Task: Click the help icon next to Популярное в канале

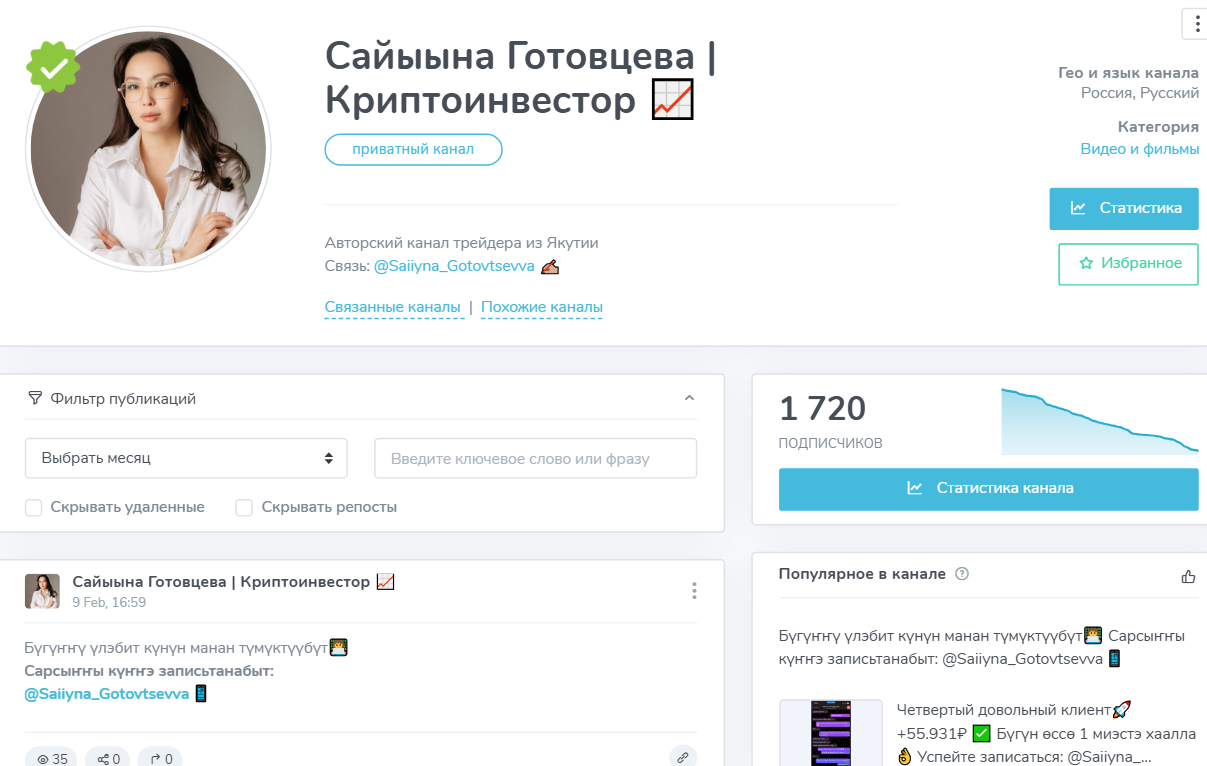Action: [962, 574]
